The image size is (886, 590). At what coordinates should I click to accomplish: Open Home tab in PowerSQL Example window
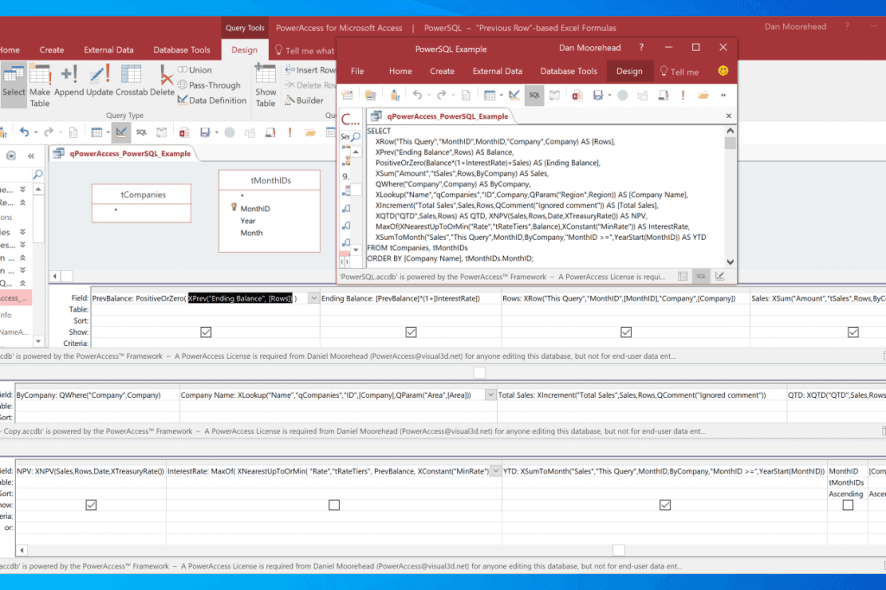(x=400, y=71)
